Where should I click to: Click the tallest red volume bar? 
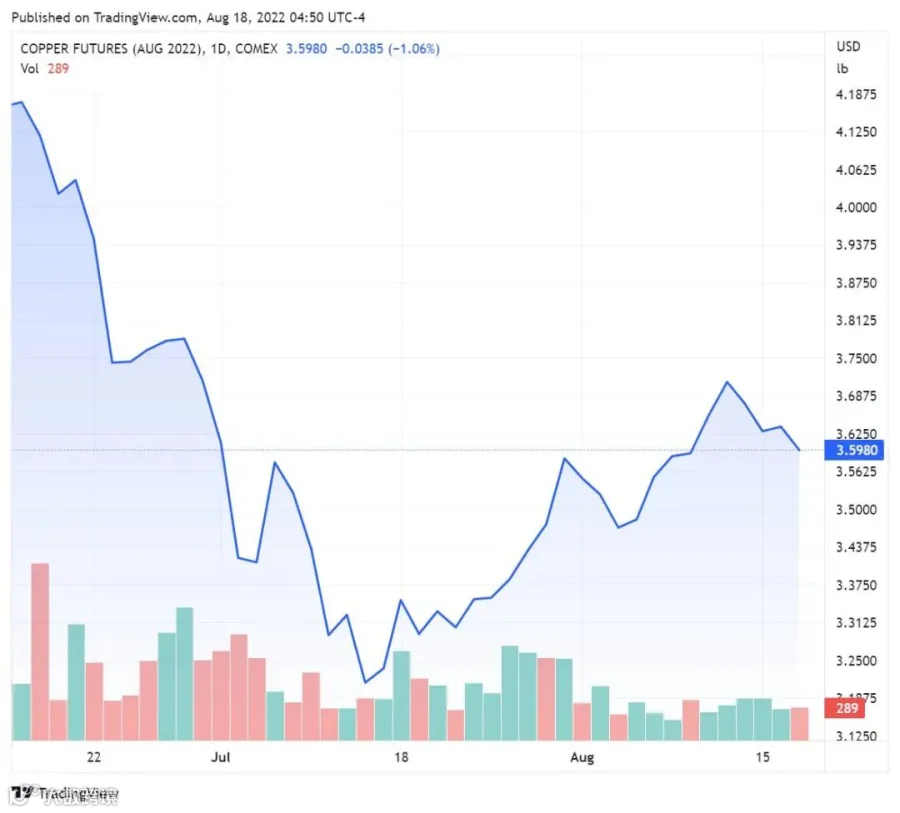tap(40, 652)
